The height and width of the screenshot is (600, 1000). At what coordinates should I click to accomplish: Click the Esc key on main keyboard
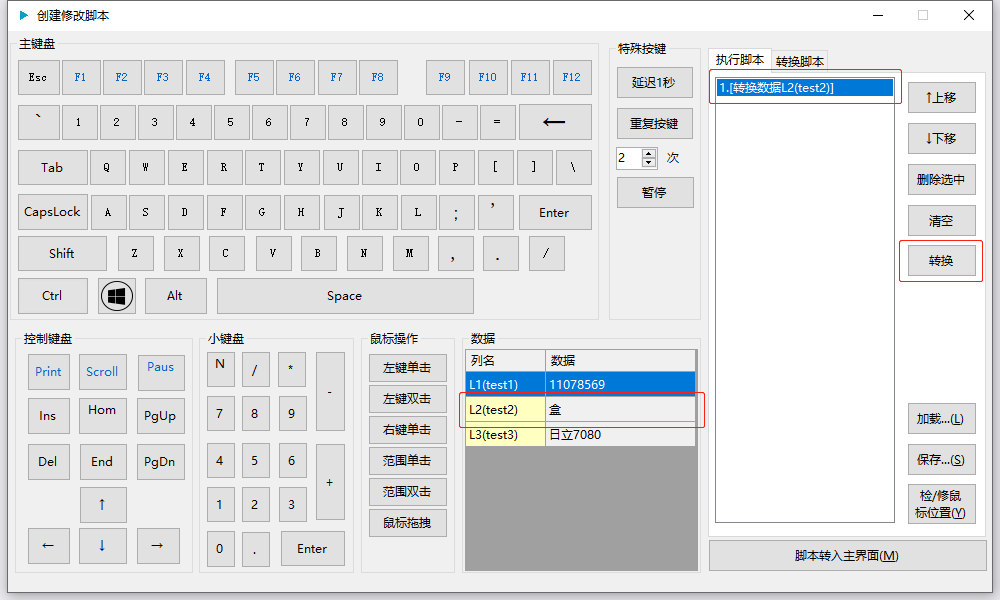click(x=38, y=77)
